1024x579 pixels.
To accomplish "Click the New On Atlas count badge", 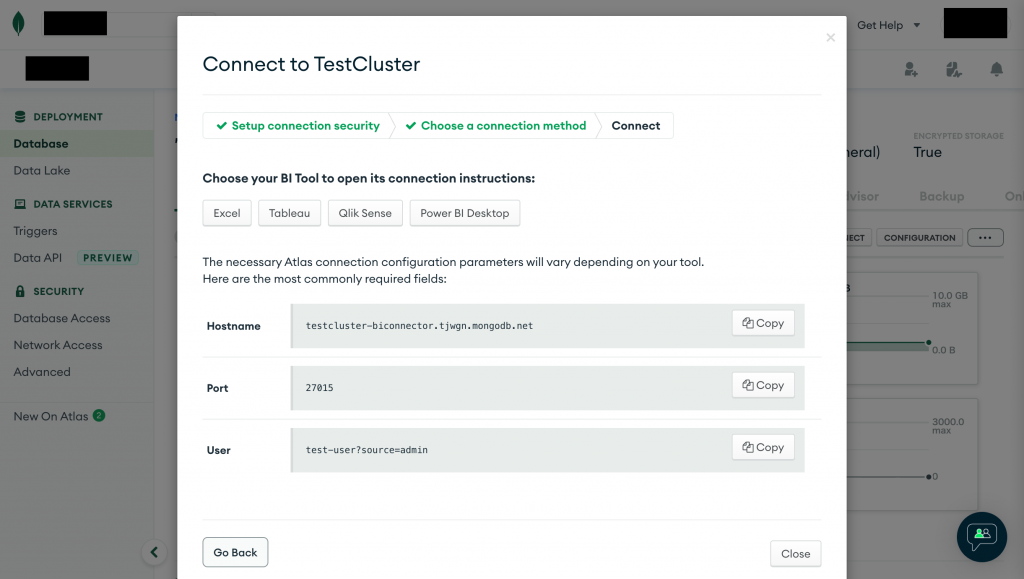I will coord(99,416).
